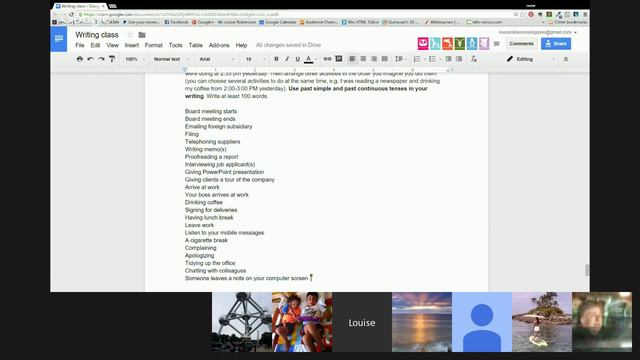Select the Louise participant tile
The height and width of the screenshot is (360, 640).
[362, 322]
